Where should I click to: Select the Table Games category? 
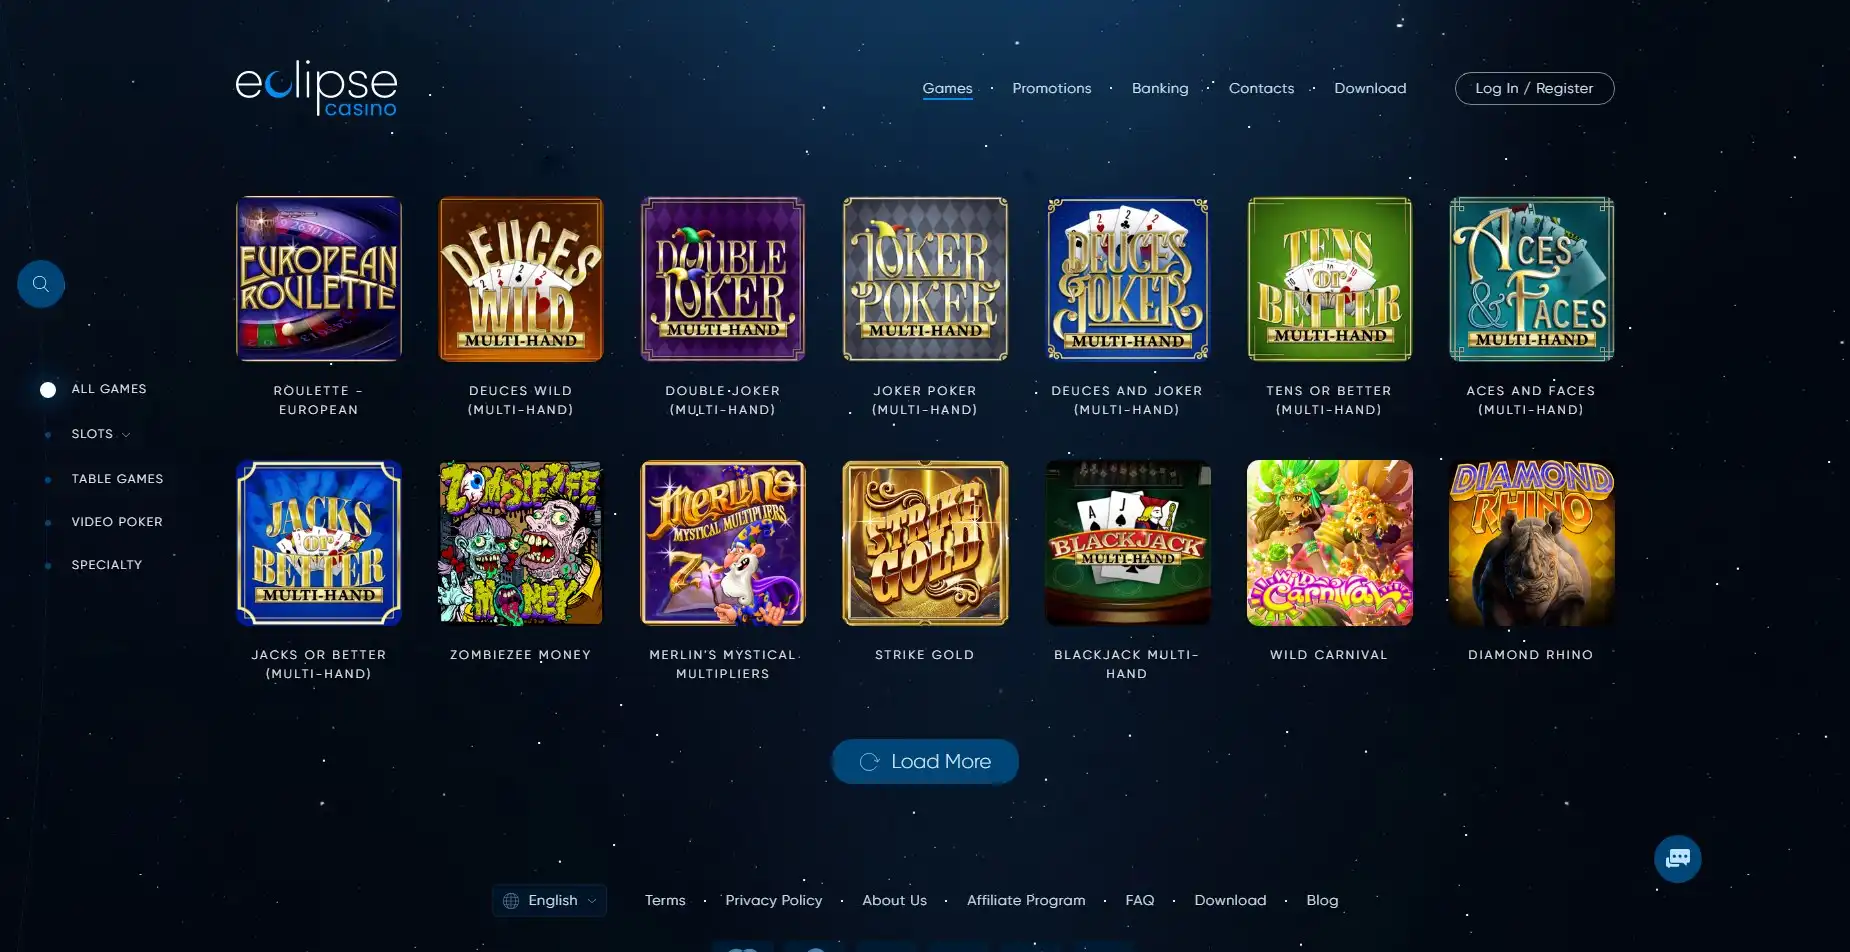pyautogui.click(x=117, y=479)
